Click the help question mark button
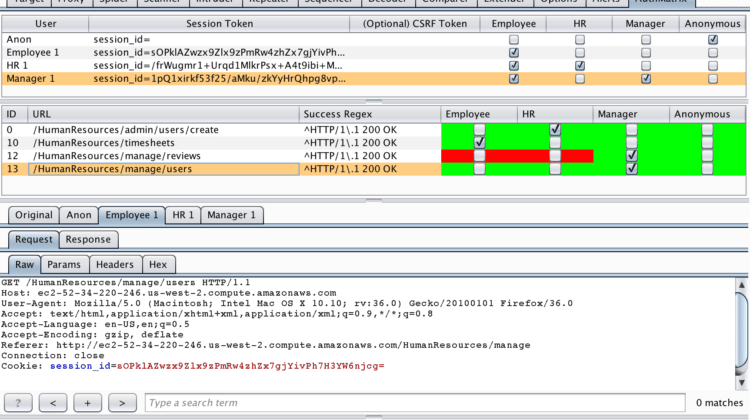This screenshot has height=420, width=750. point(18,403)
